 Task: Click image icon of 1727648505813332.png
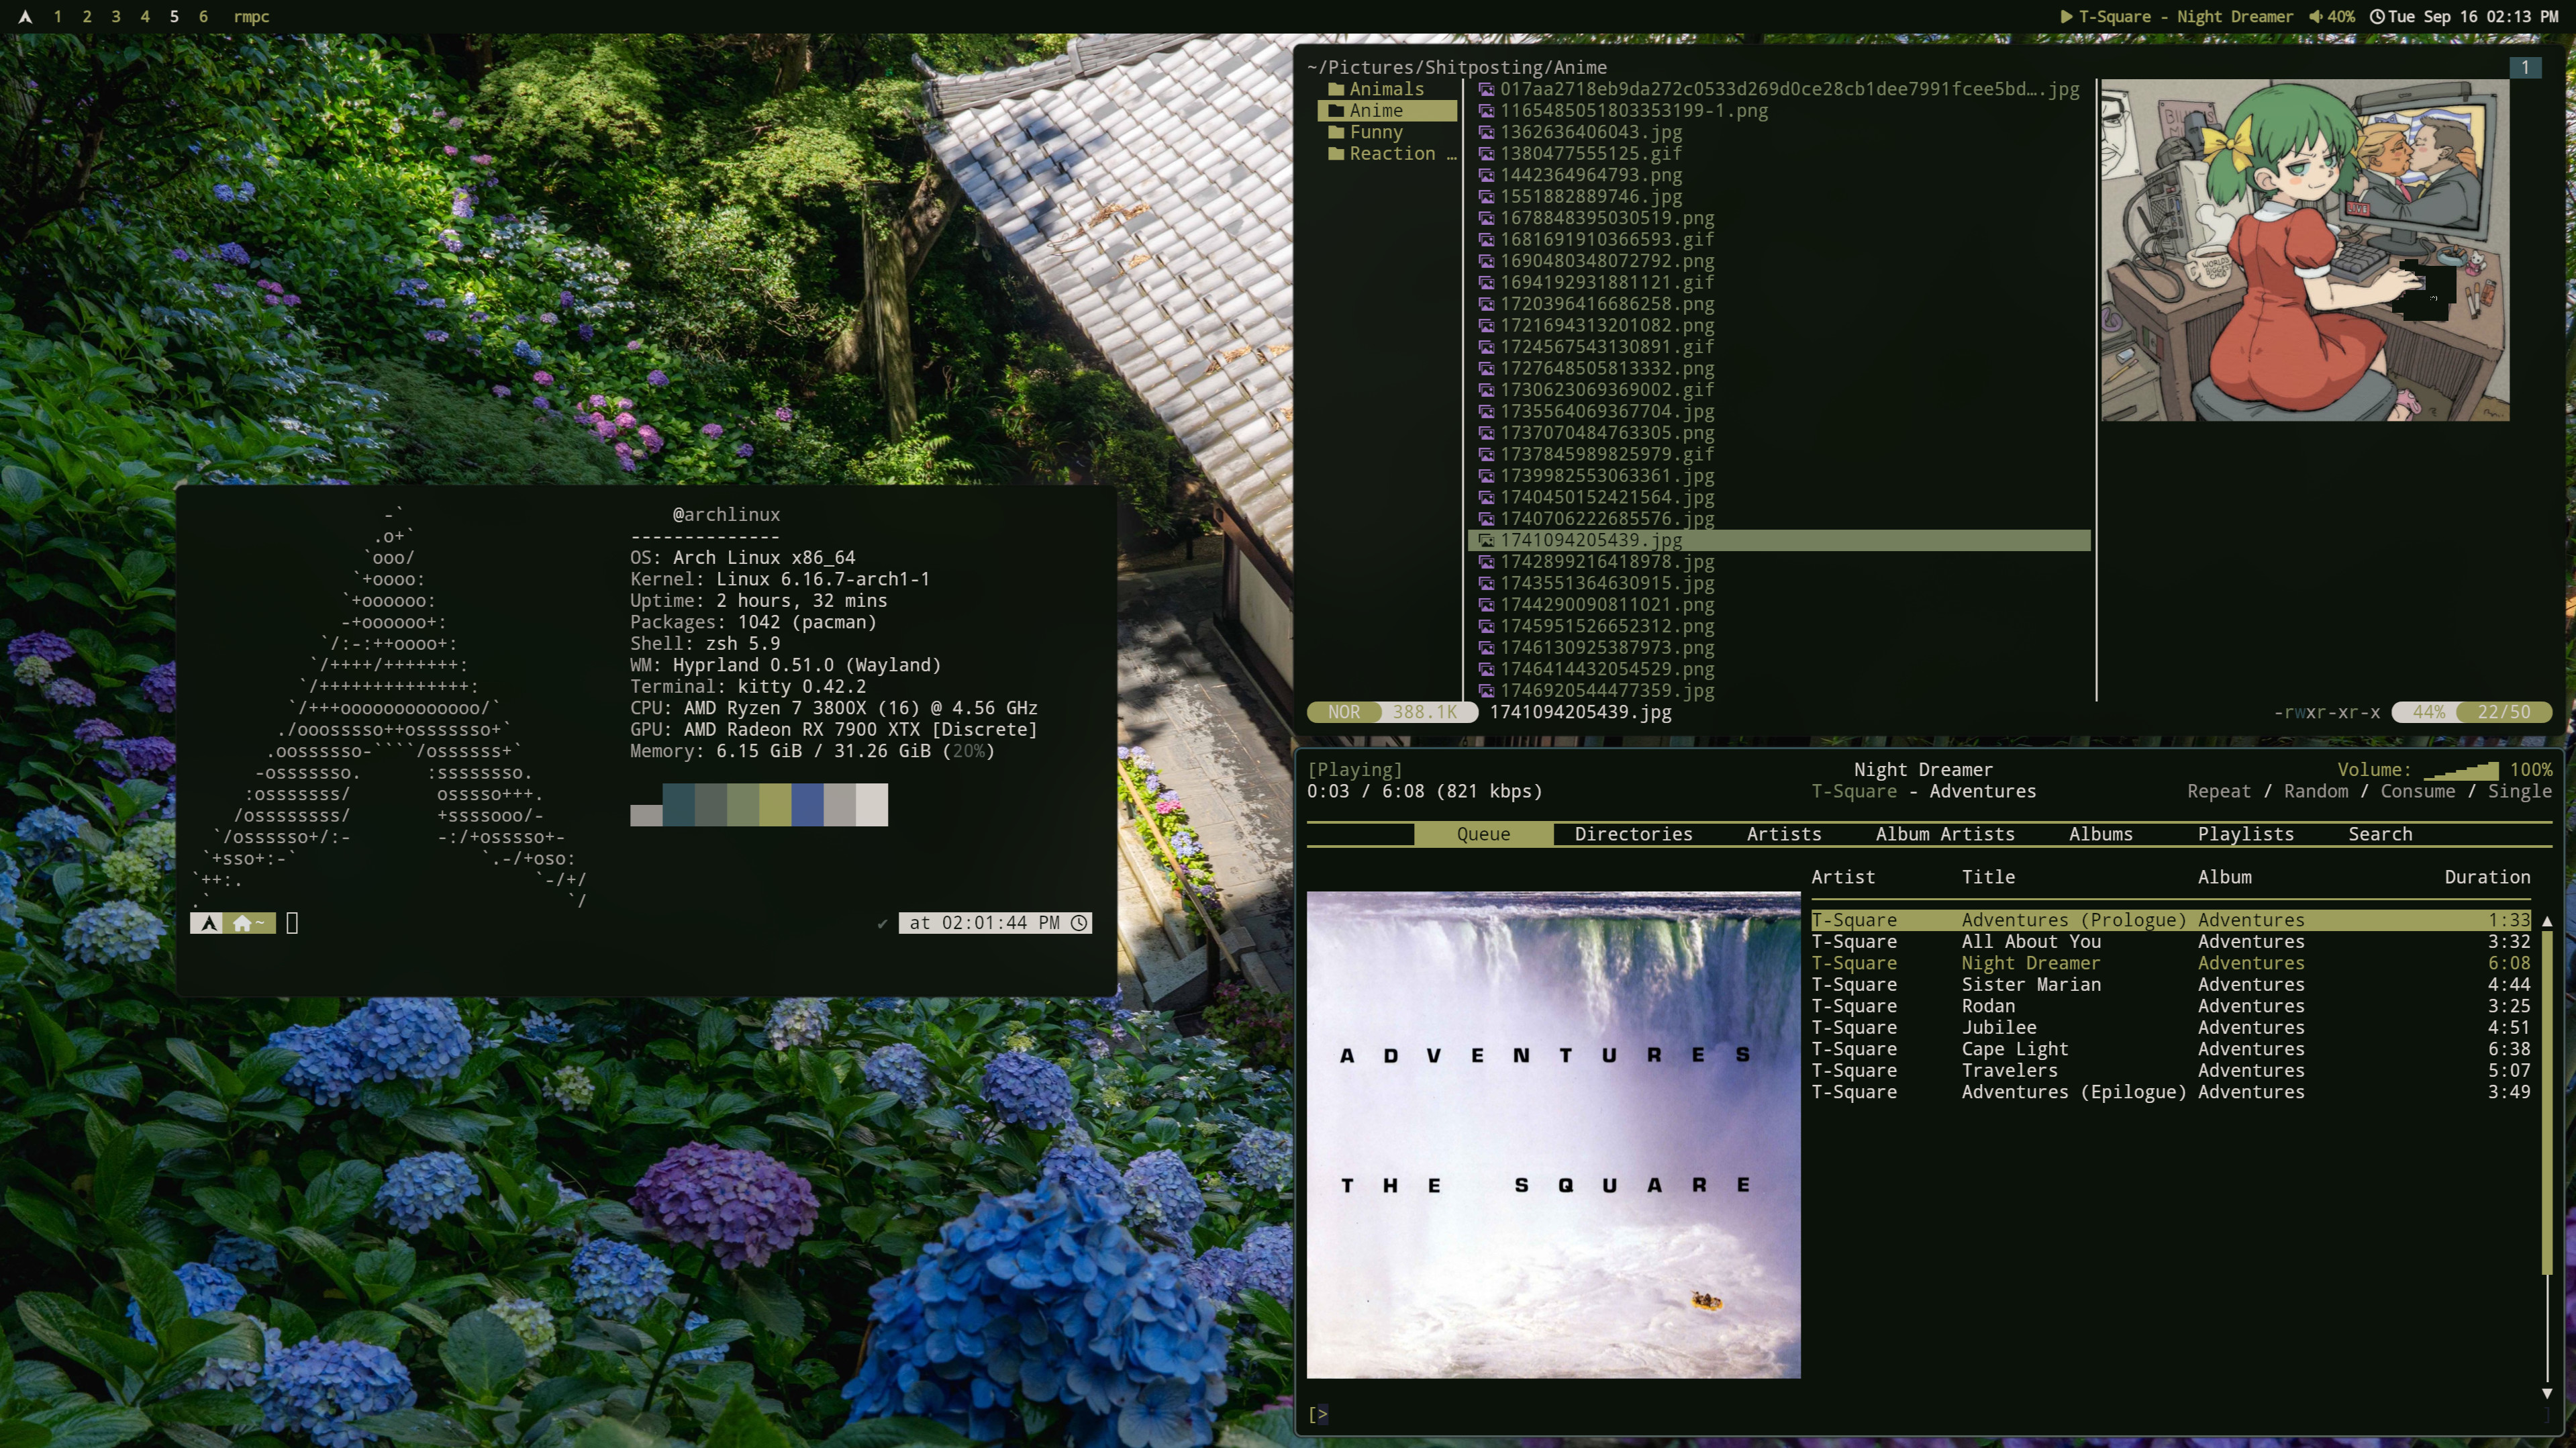tap(1486, 369)
